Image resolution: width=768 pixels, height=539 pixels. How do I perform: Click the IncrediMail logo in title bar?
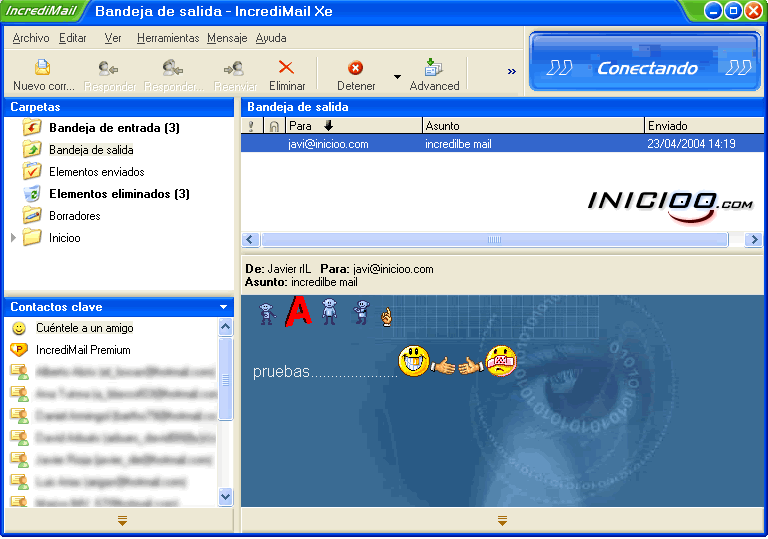click(42, 11)
